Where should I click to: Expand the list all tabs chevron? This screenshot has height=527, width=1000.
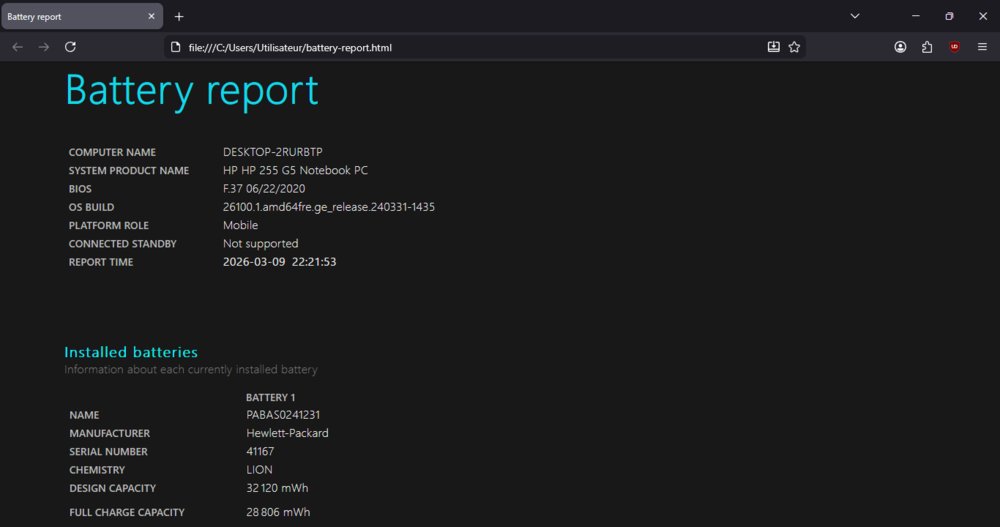point(855,16)
